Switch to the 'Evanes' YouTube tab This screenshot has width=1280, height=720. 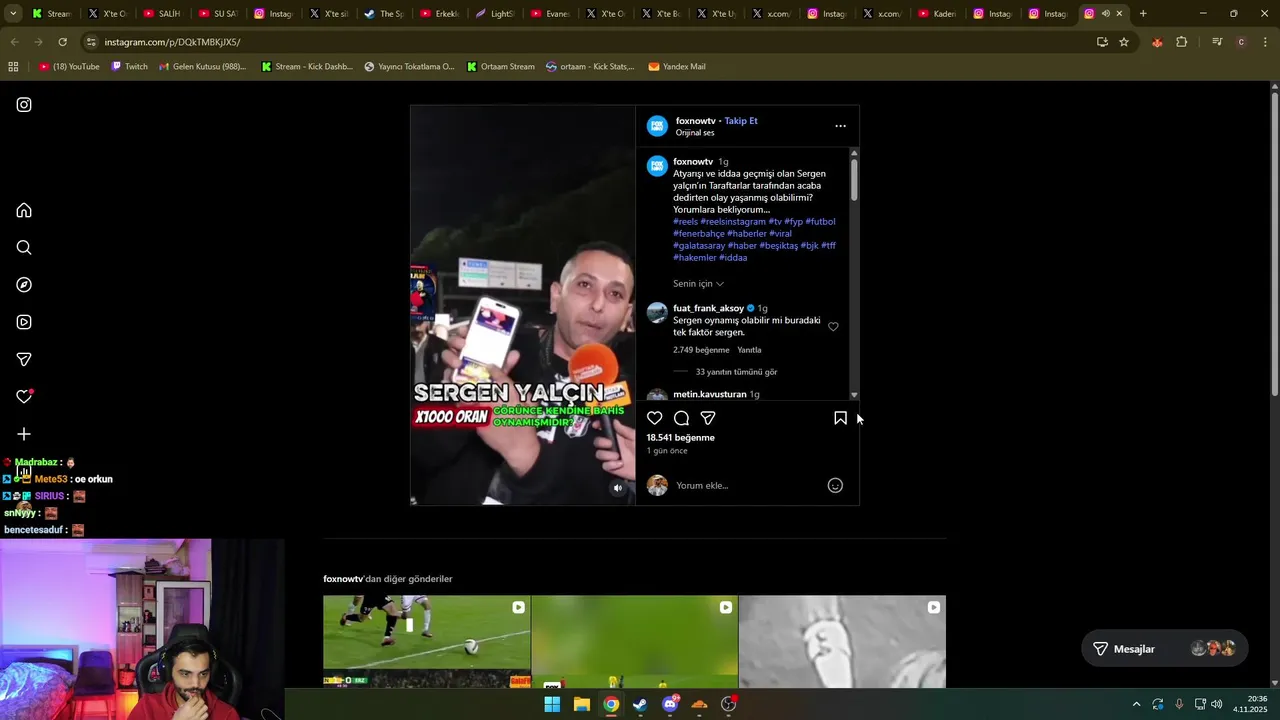tap(550, 14)
